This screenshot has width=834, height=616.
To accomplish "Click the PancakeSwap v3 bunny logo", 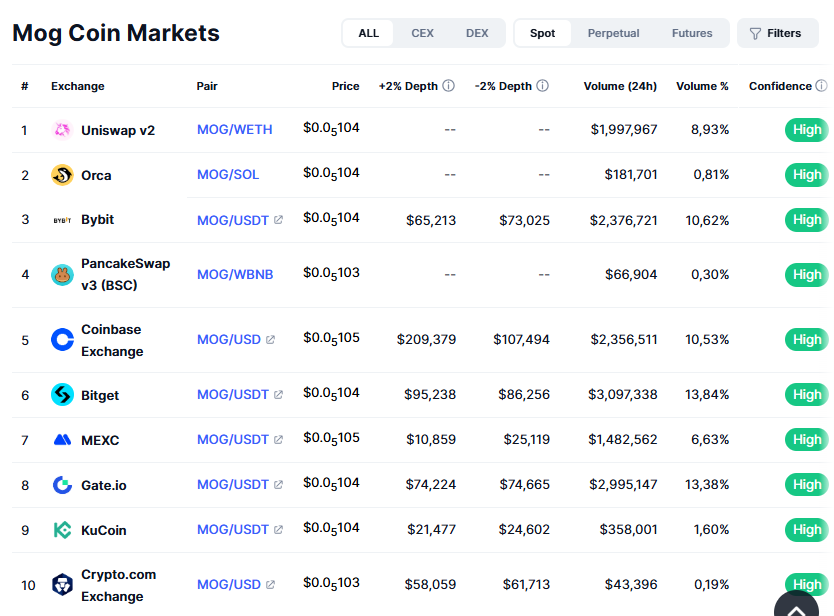I will (62, 274).
